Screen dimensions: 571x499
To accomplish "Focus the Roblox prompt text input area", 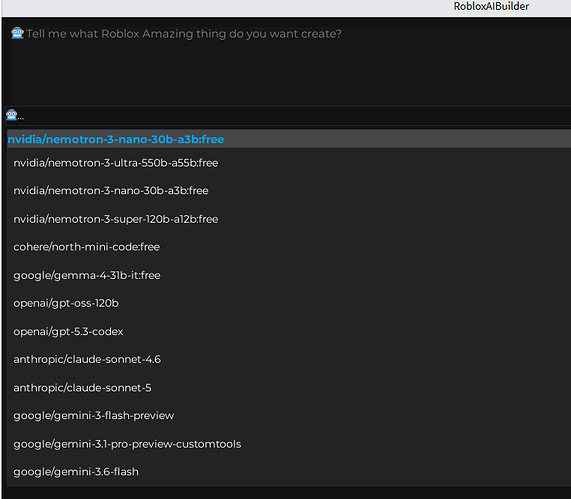I will point(291,66).
